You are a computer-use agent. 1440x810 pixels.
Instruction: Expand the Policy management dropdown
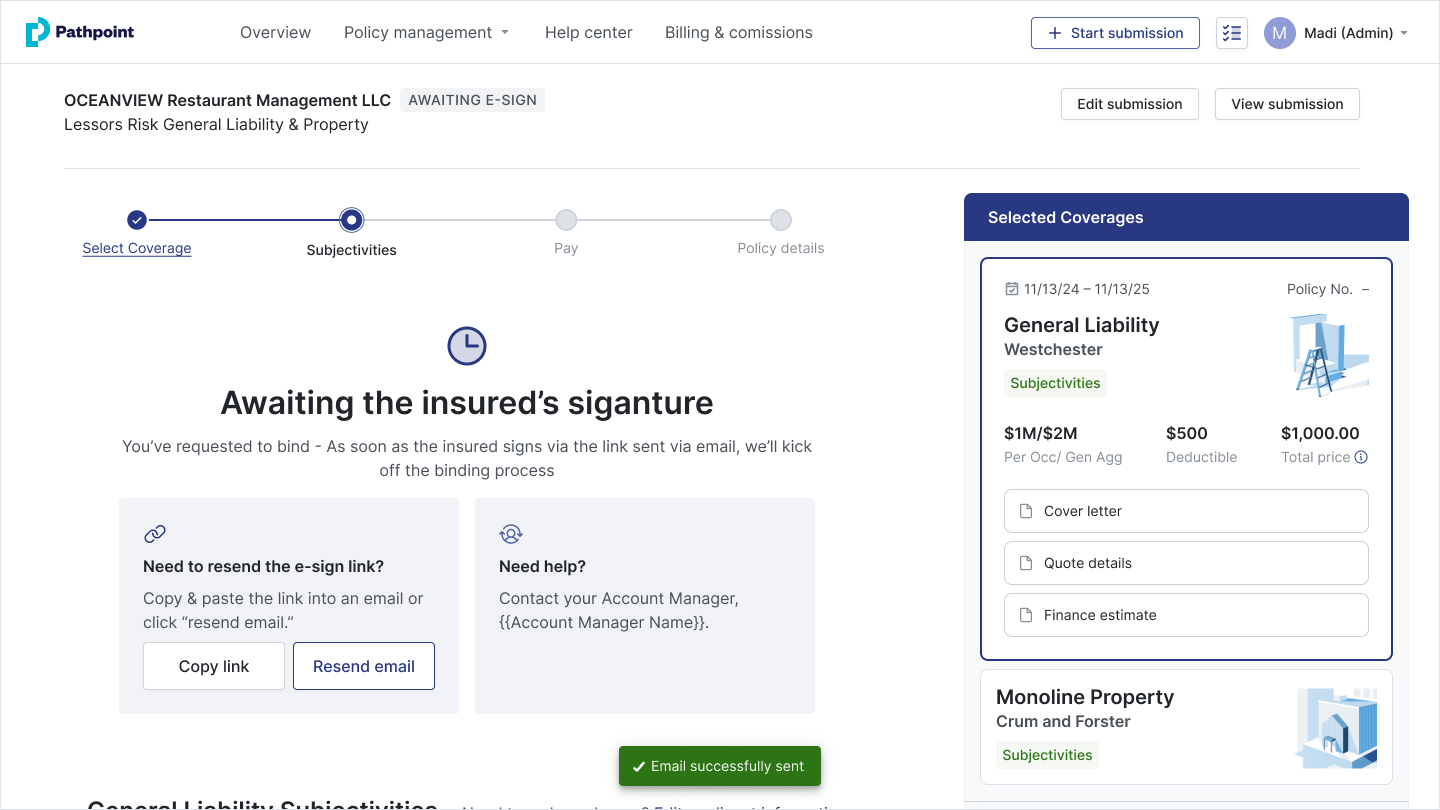coord(427,33)
